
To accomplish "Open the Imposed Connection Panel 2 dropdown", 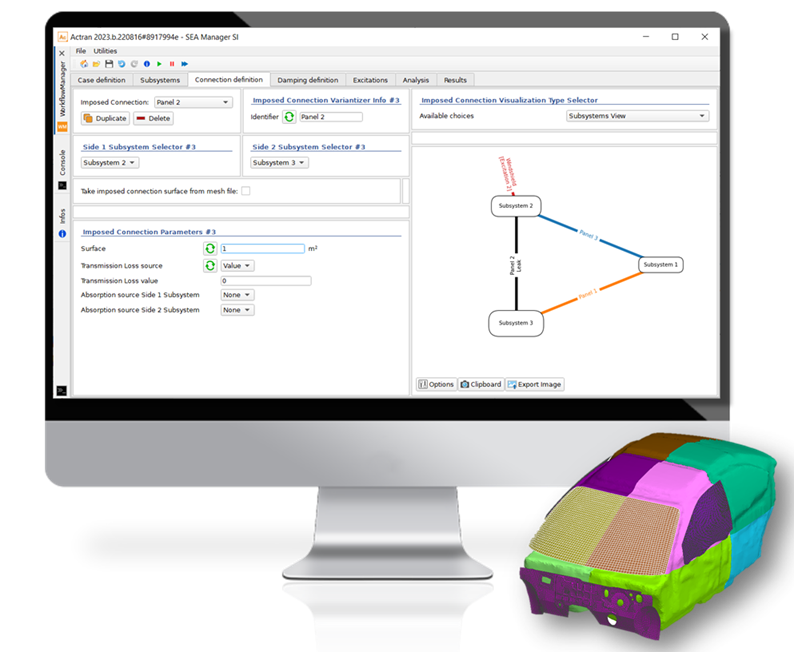I will click(x=193, y=102).
